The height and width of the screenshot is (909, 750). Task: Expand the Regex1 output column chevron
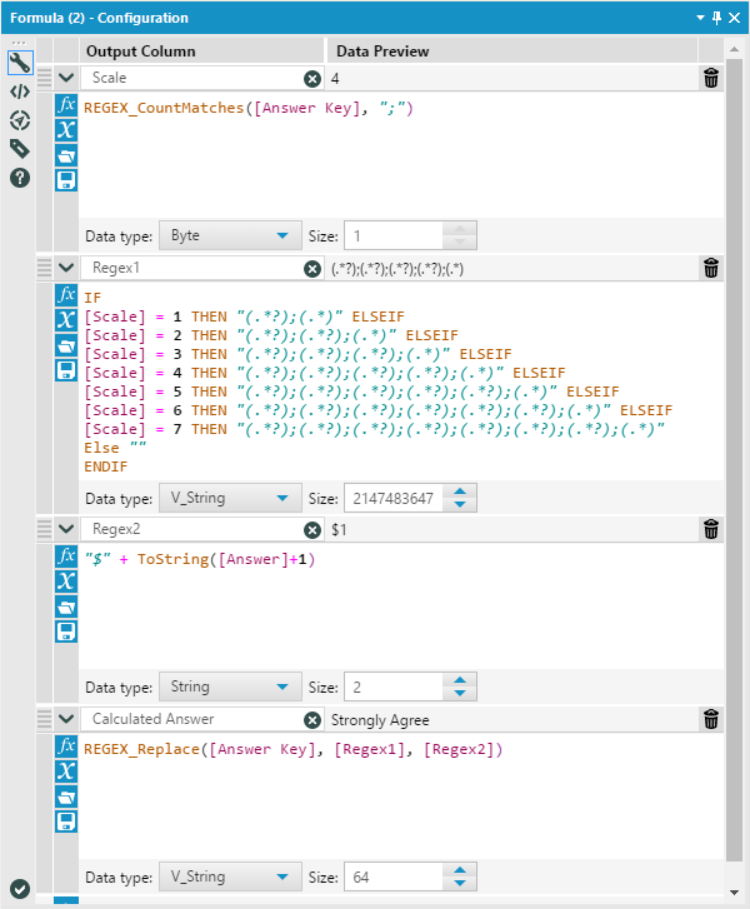[x=66, y=268]
